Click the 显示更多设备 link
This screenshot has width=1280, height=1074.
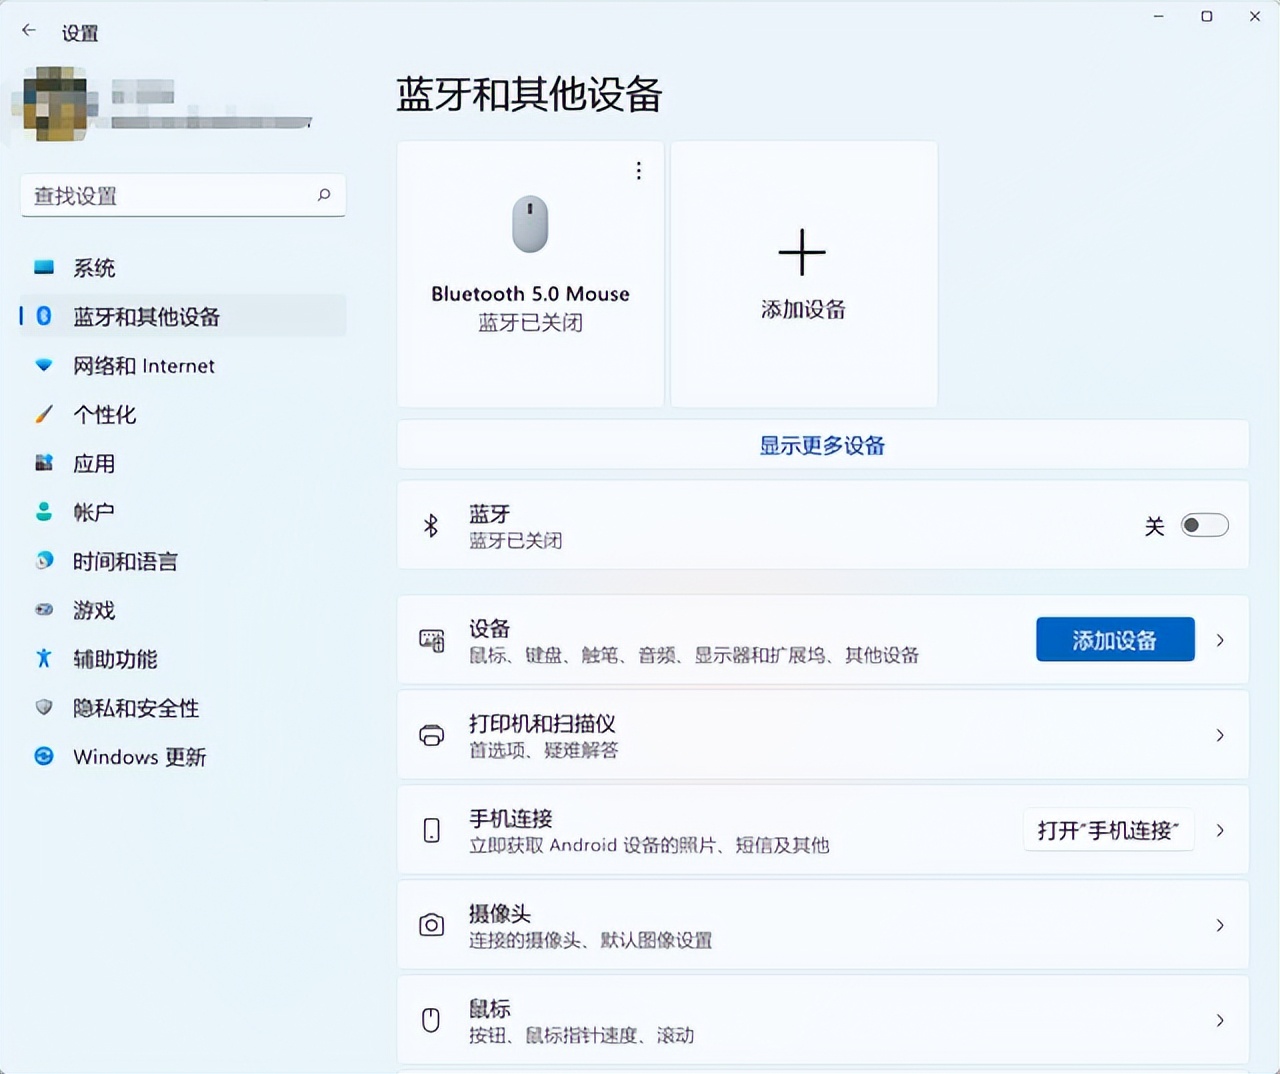click(821, 445)
